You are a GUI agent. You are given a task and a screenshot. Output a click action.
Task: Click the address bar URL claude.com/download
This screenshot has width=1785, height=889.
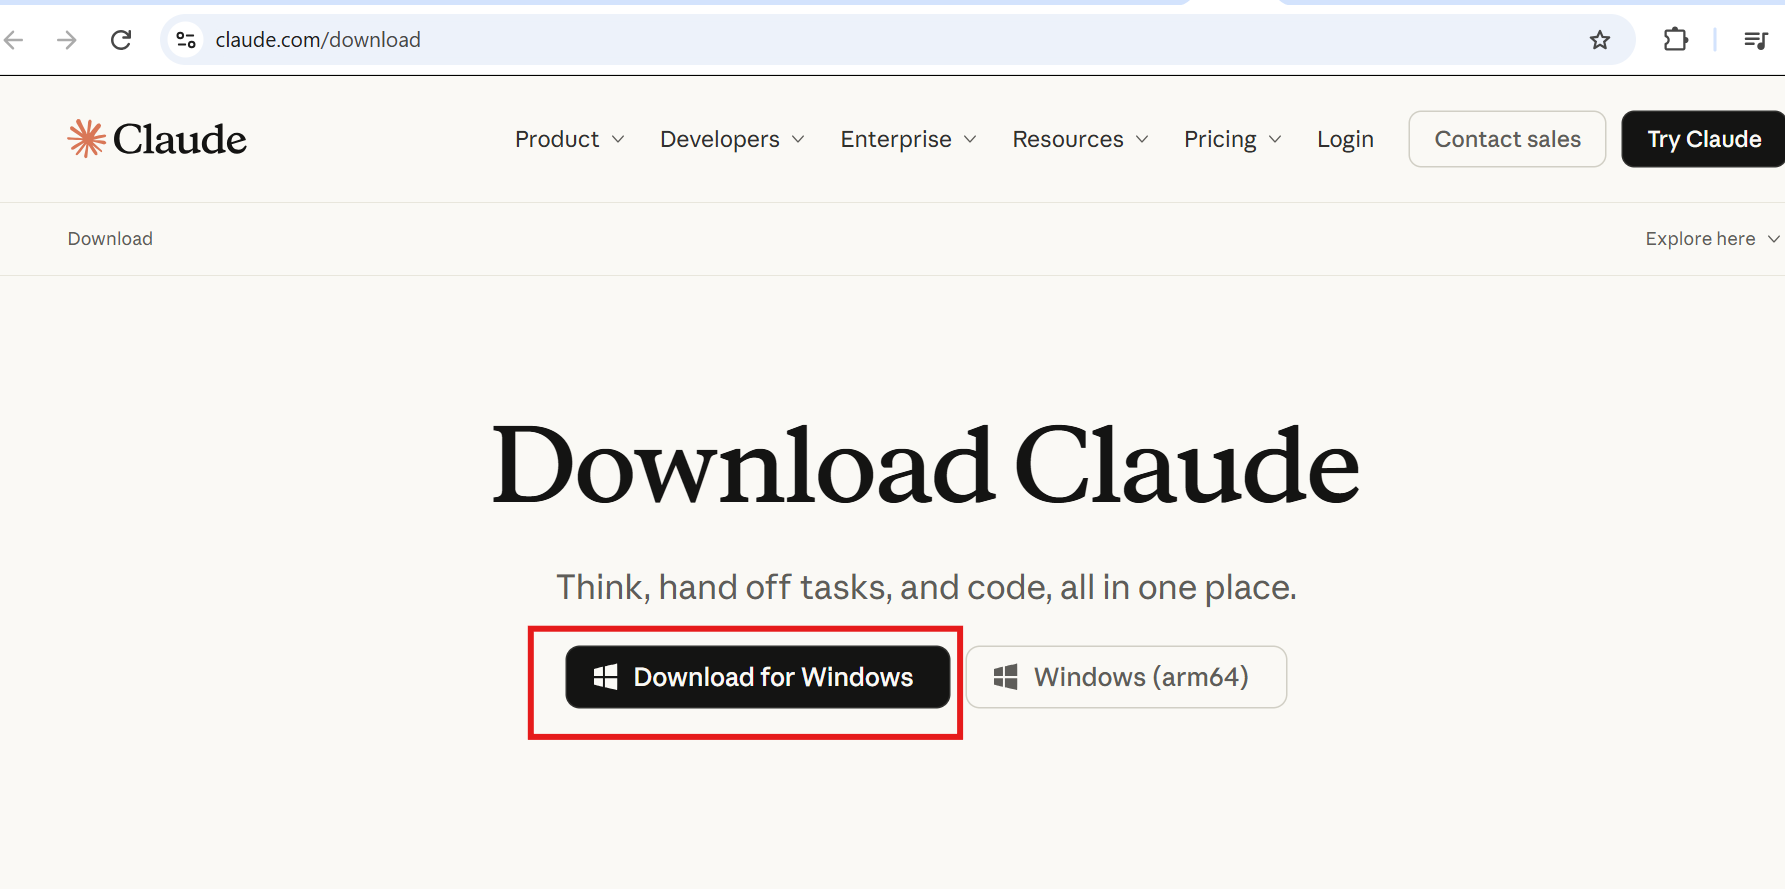318,40
